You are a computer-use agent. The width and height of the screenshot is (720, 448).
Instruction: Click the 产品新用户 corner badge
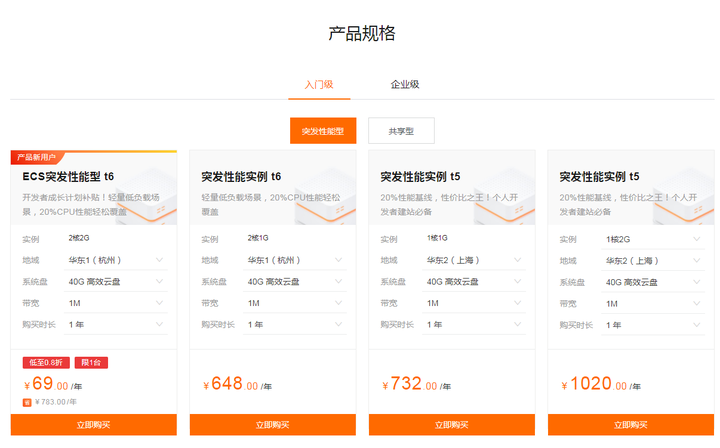pos(36,157)
